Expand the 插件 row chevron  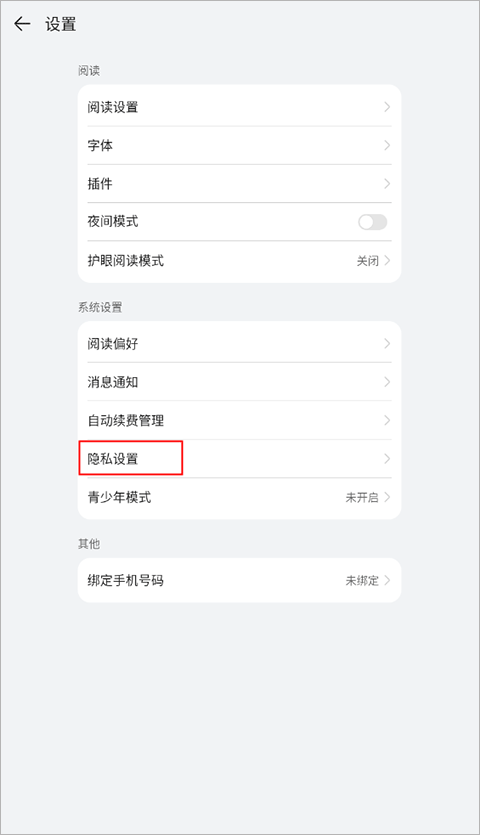387,184
